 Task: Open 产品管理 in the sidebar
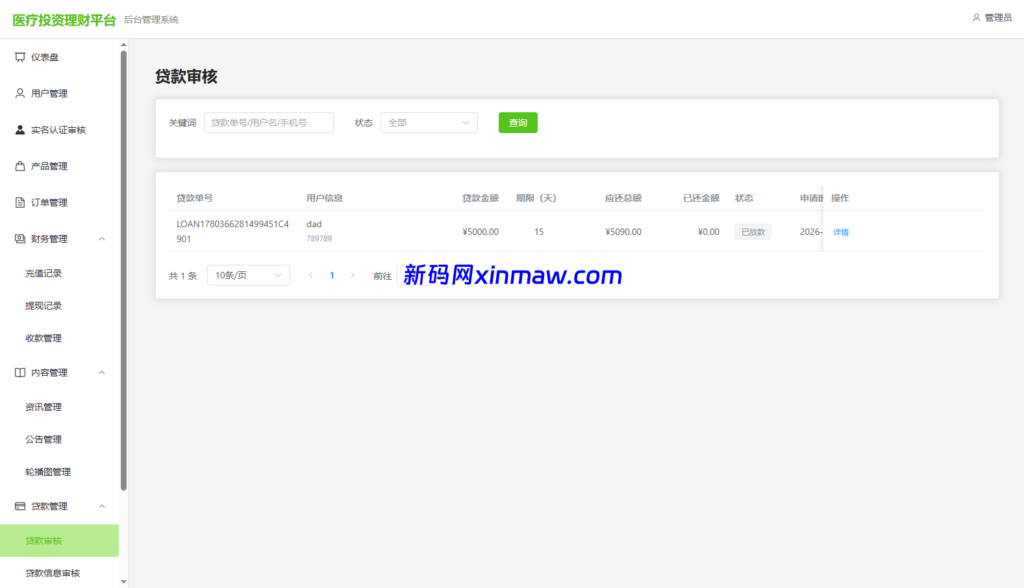59,166
